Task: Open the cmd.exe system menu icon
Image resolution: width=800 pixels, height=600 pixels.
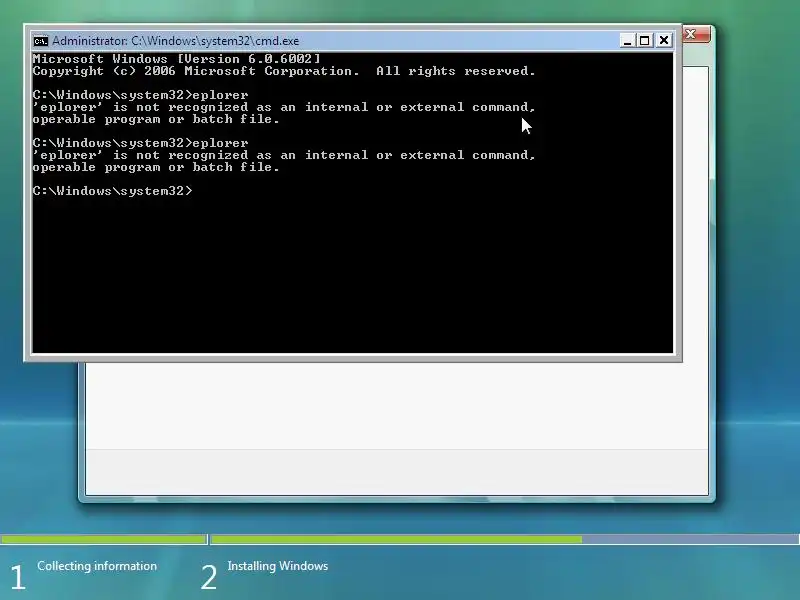Action: coord(41,41)
